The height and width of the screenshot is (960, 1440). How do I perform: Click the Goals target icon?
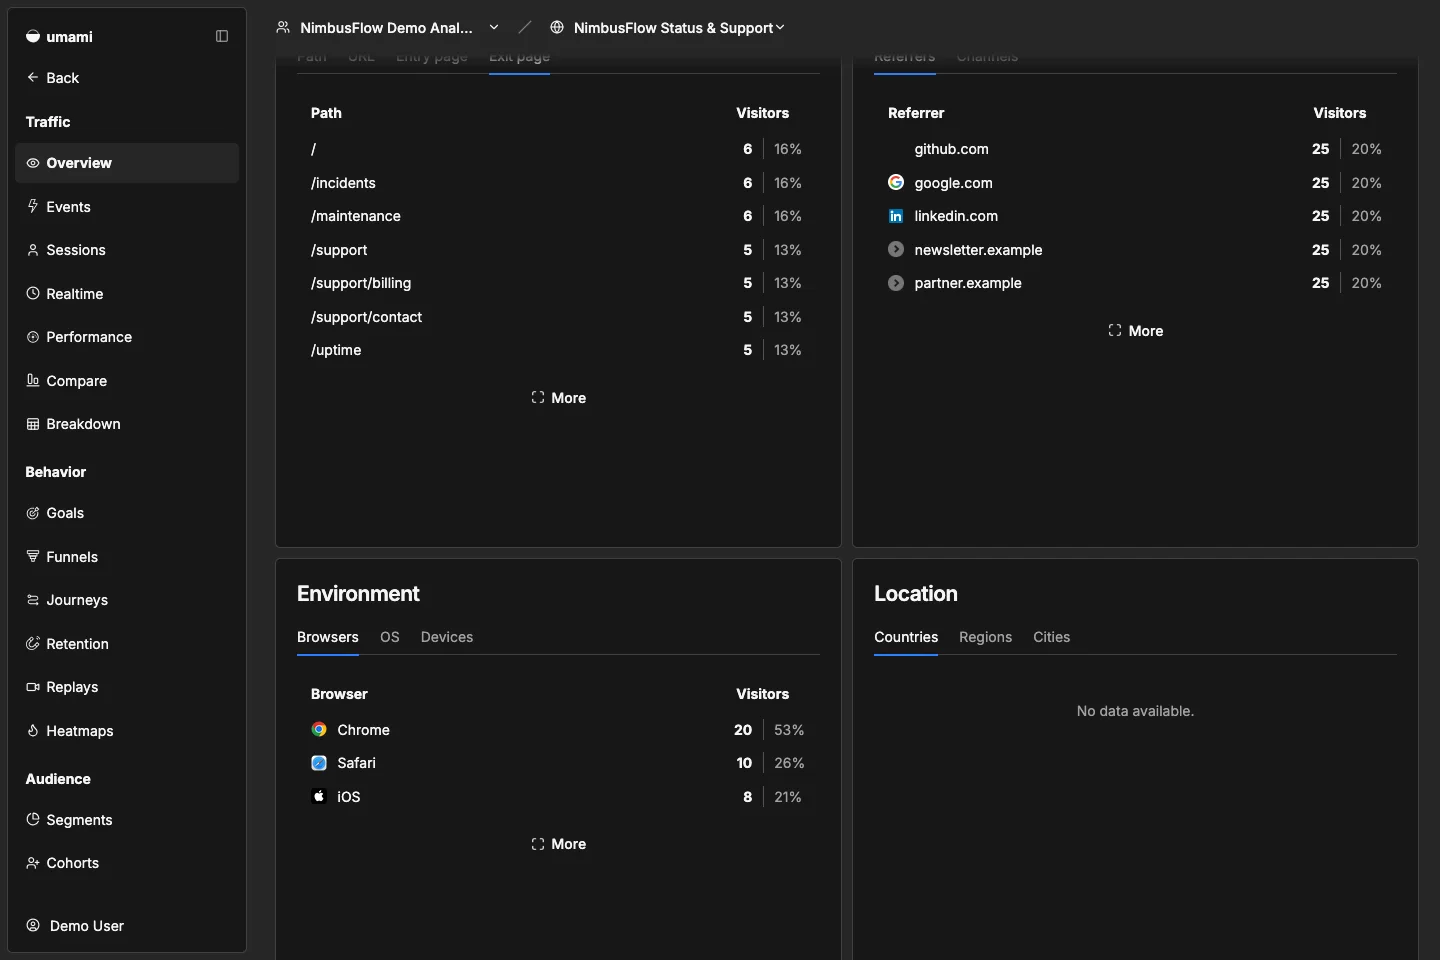[33, 513]
